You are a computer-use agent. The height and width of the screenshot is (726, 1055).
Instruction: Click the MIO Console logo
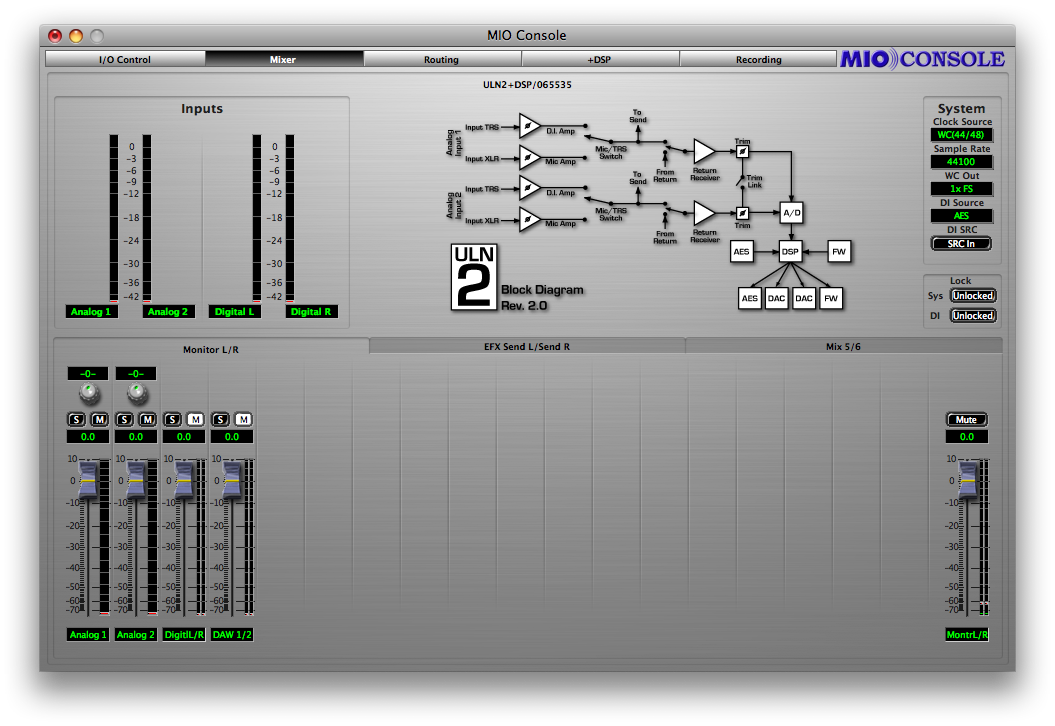pos(922,59)
